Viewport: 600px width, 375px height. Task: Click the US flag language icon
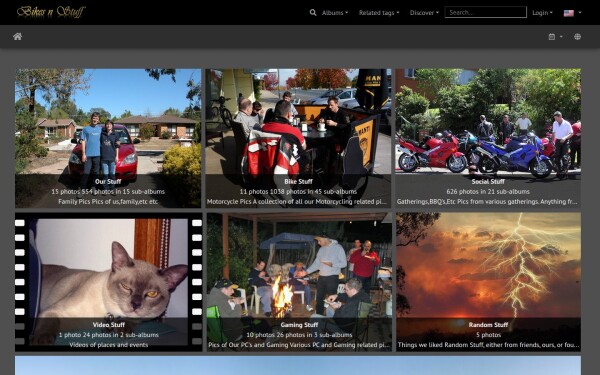click(569, 13)
